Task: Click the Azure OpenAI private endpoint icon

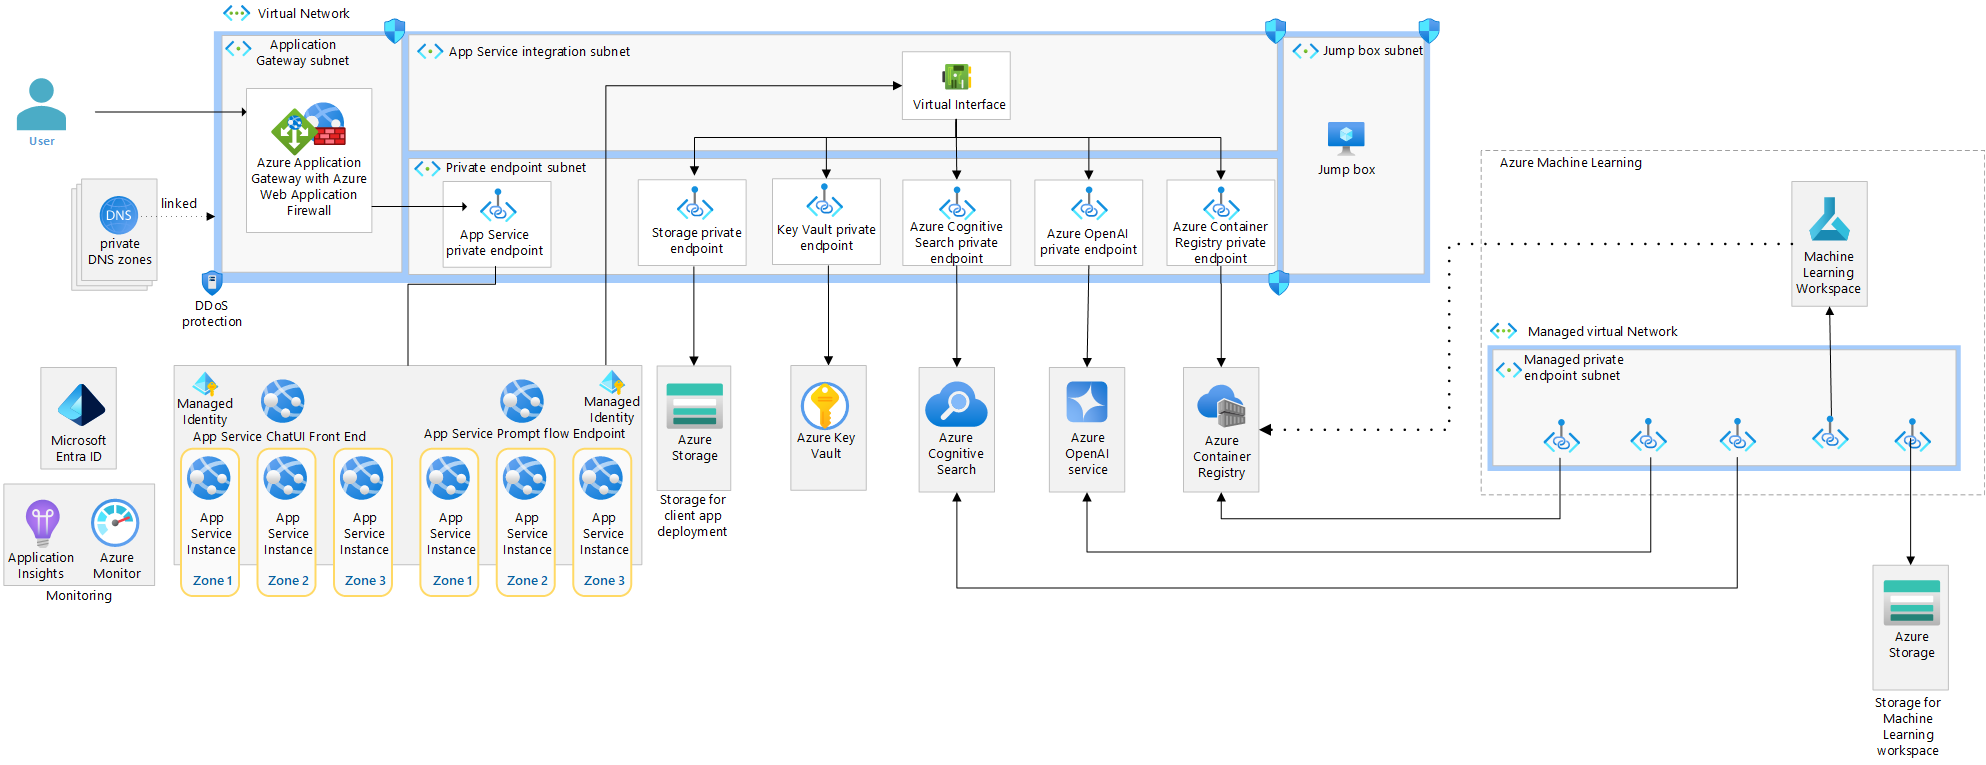Action: click(1089, 205)
